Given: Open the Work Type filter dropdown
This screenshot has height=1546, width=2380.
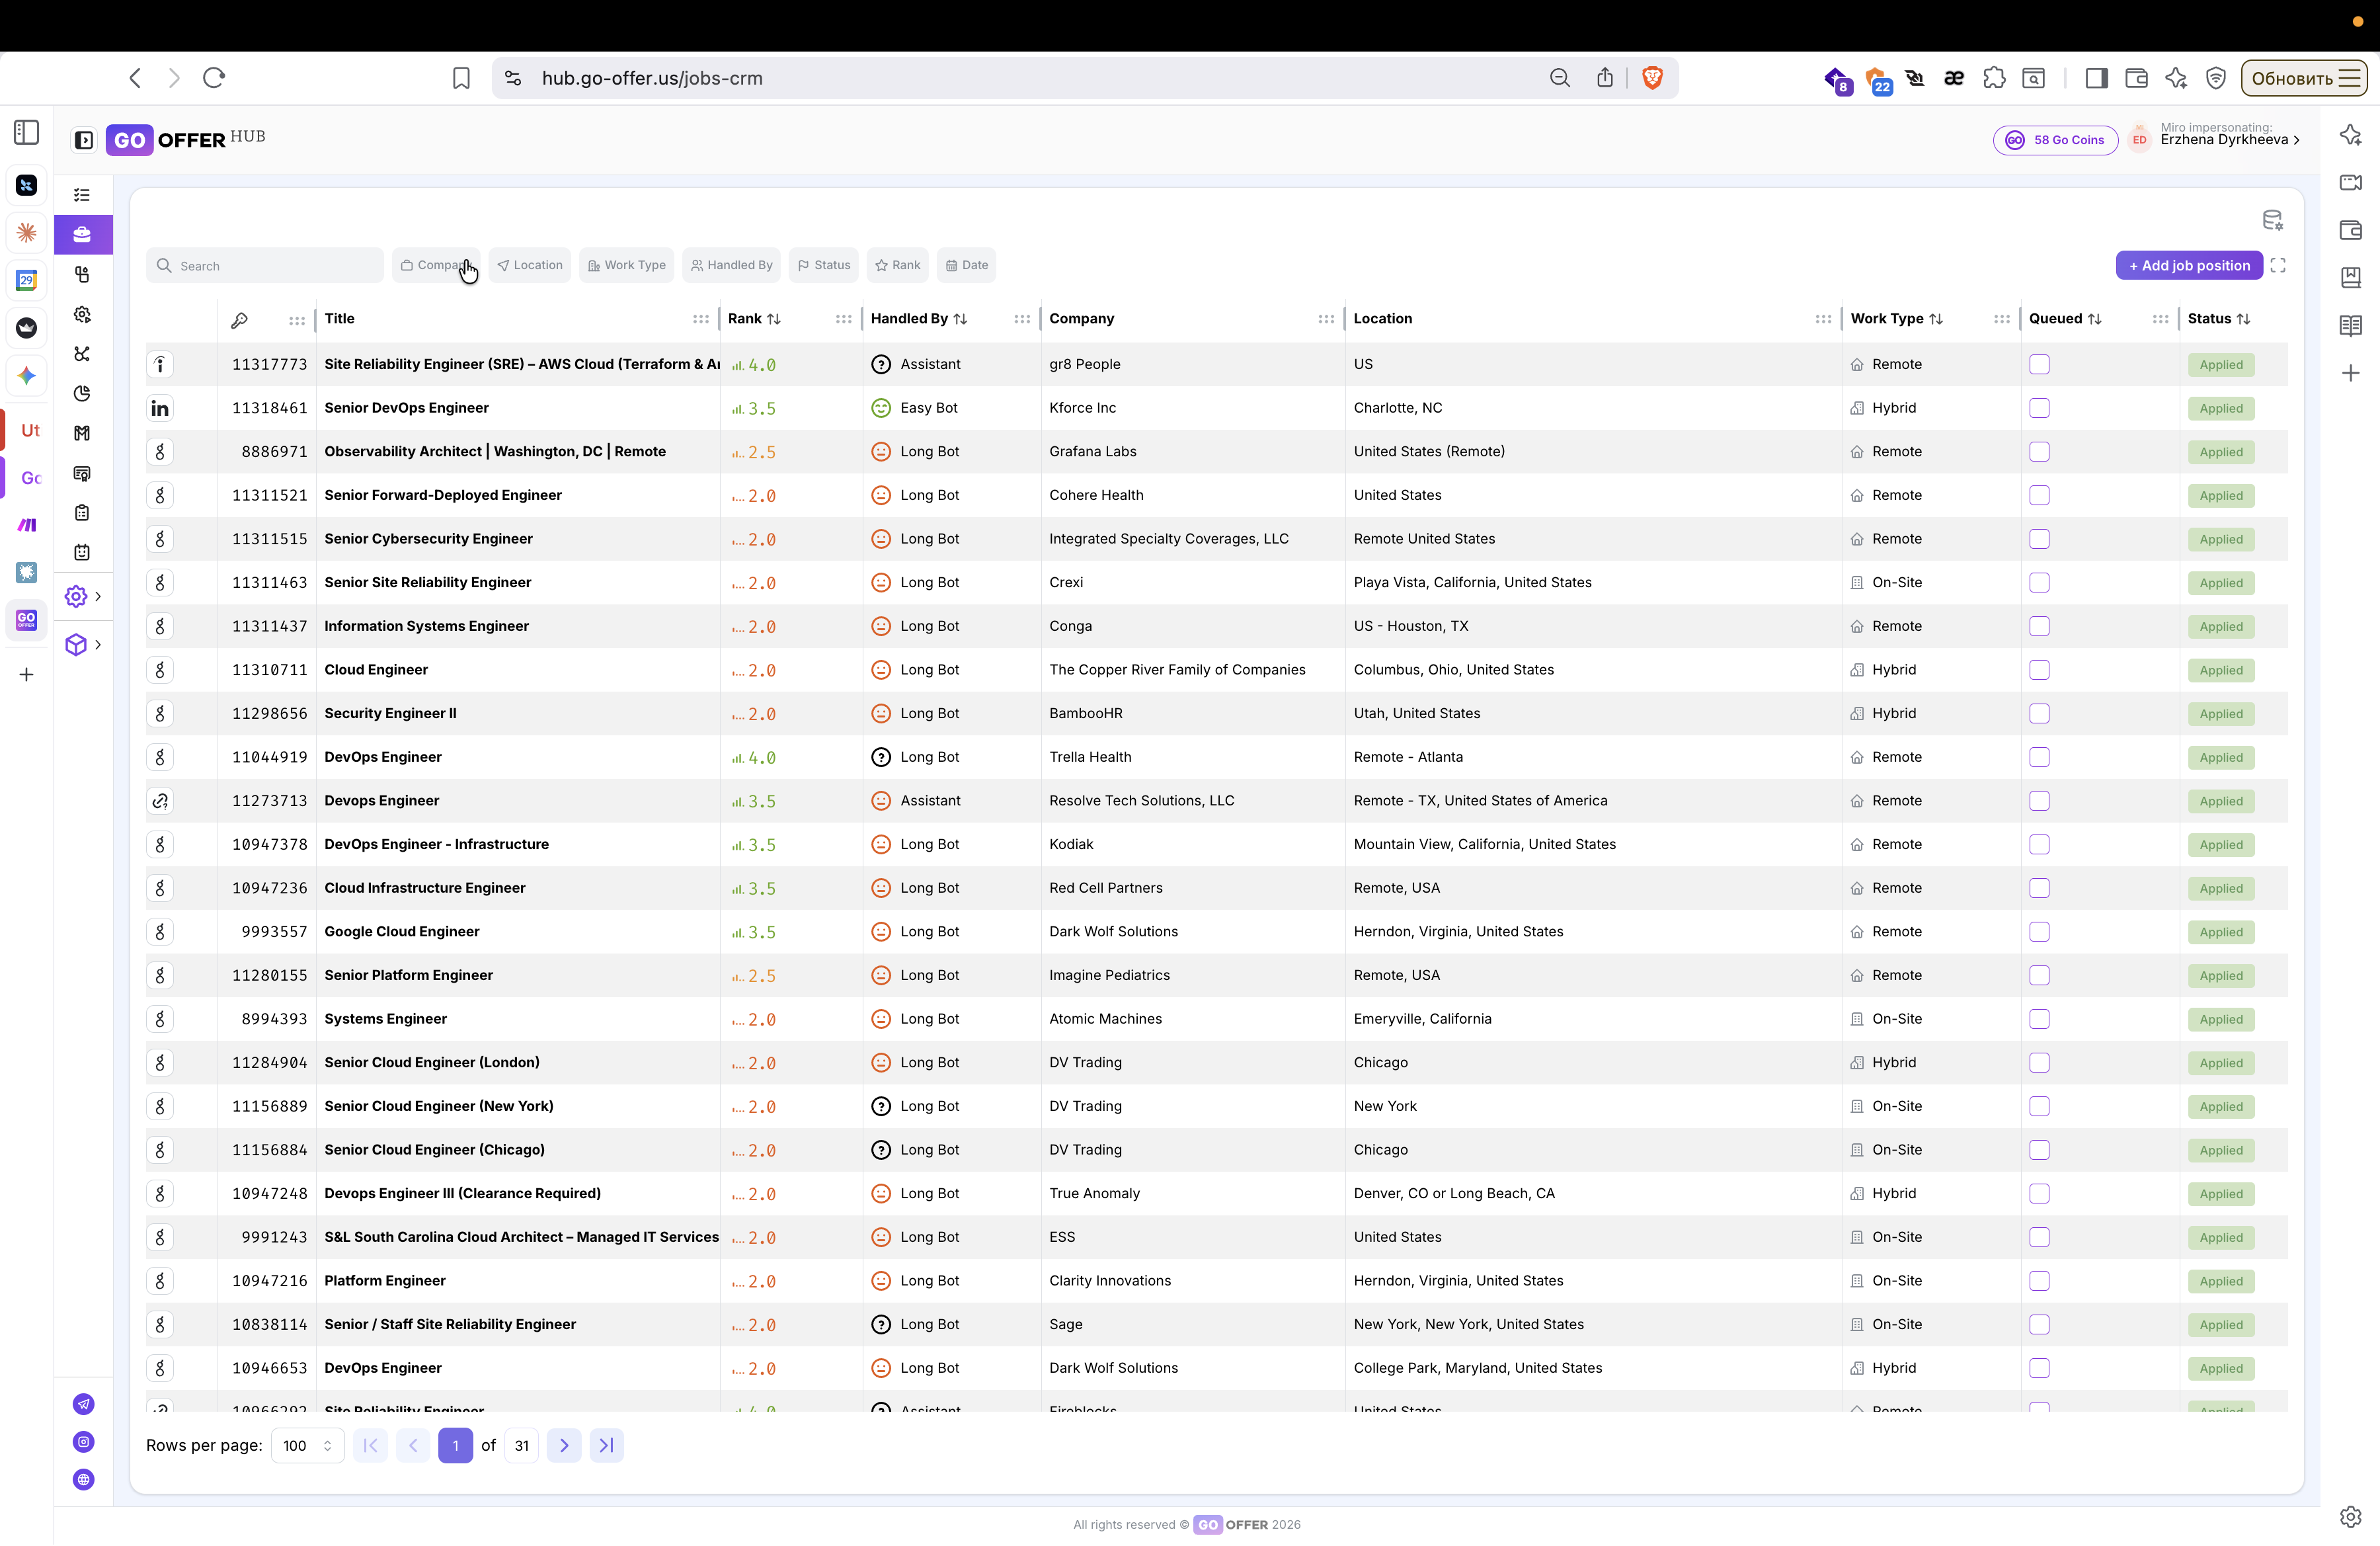Looking at the screenshot, I should (626, 265).
